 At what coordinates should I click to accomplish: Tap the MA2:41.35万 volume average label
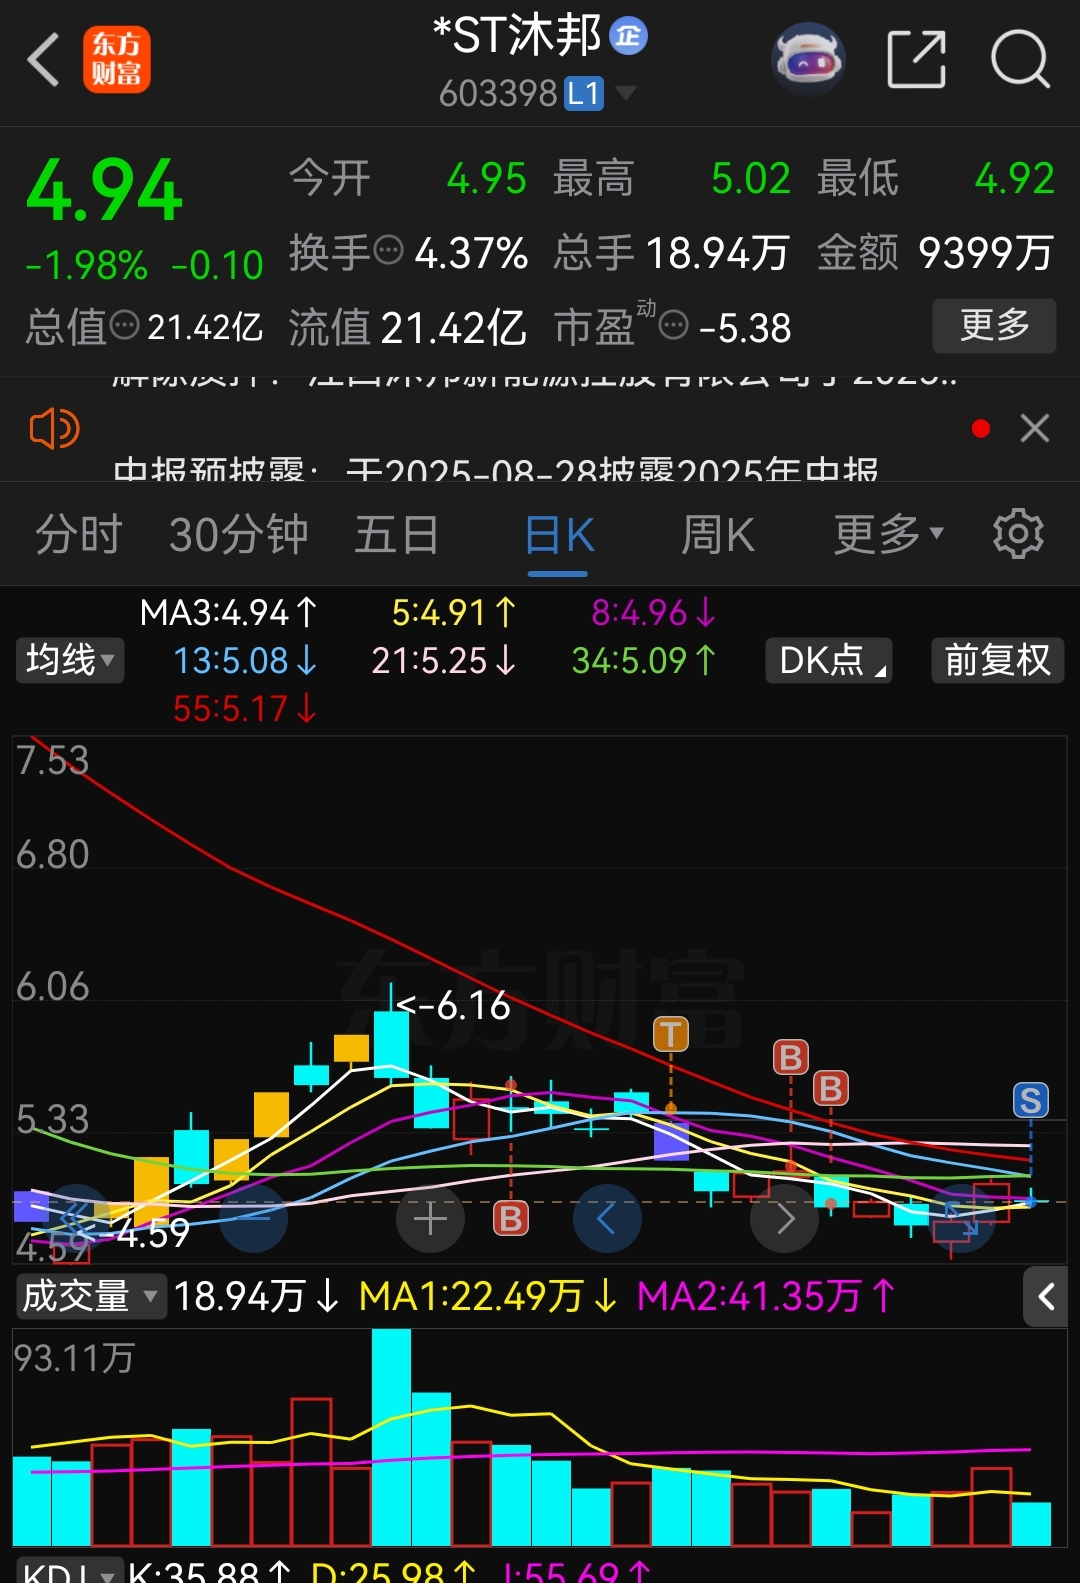click(x=766, y=1296)
